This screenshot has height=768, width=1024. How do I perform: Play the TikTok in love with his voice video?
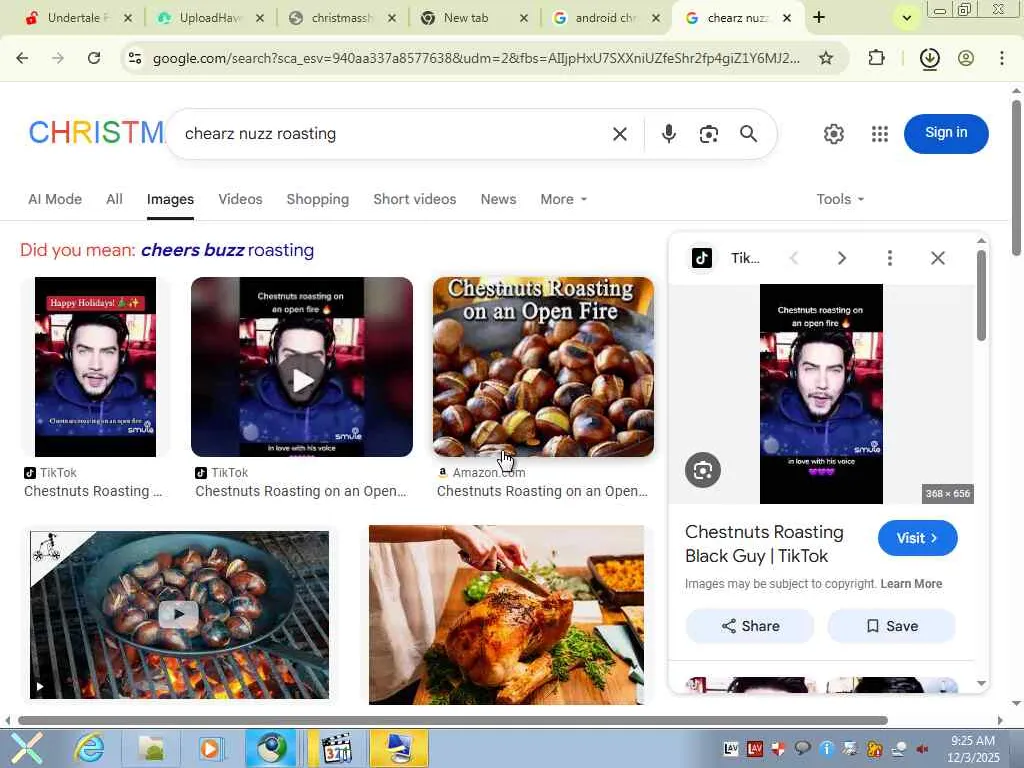(302, 367)
